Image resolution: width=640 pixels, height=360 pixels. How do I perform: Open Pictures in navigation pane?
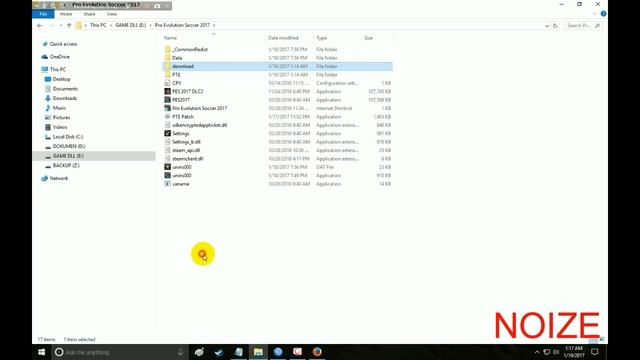pos(61,118)
